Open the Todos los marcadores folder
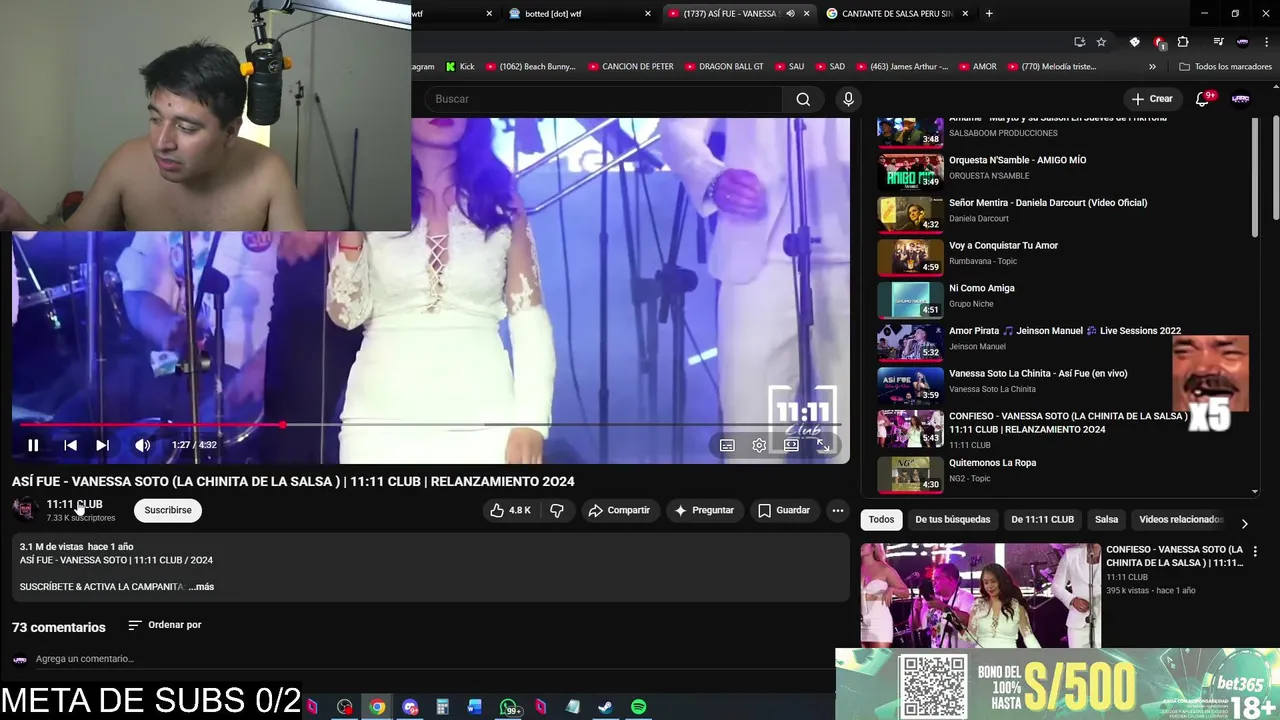 pos(1225,67)
